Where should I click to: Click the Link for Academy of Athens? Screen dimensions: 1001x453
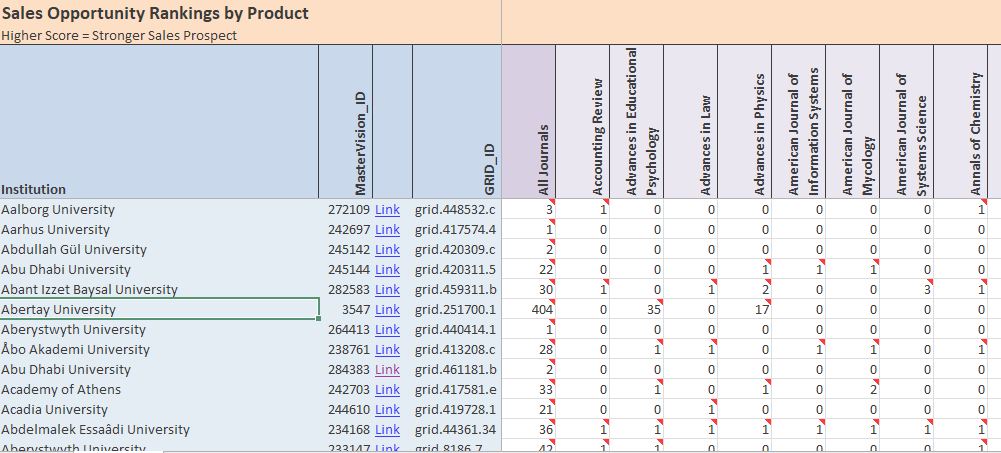pyautogui.click(x=387, y=390)
